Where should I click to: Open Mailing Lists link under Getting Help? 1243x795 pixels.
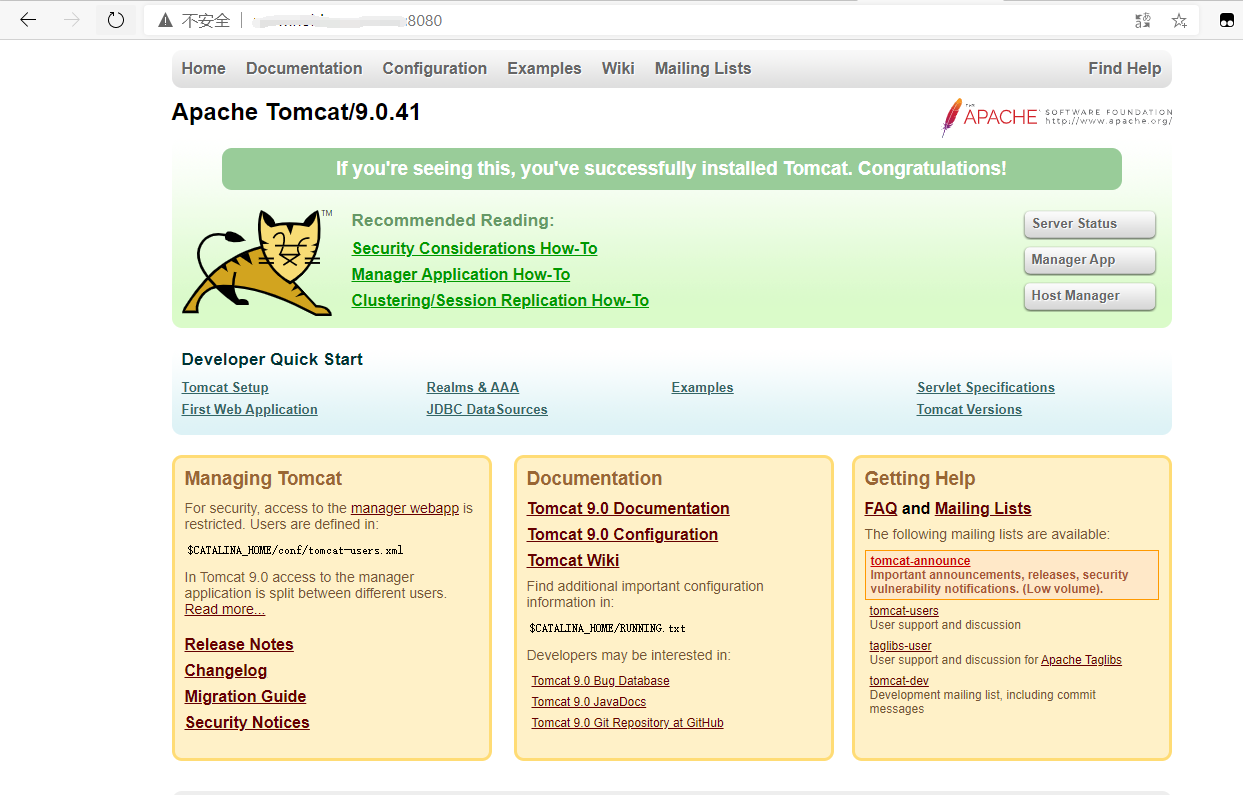(x=983, y=508)
